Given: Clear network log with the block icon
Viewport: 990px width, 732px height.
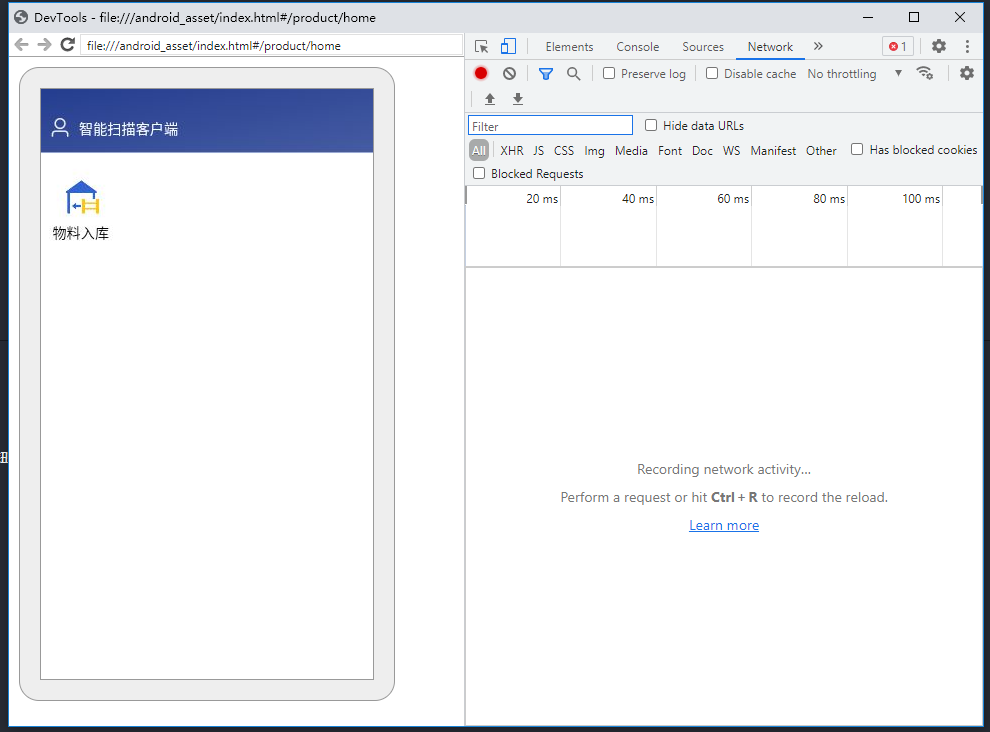Looking at the screenshot, I should click(510, 73).
